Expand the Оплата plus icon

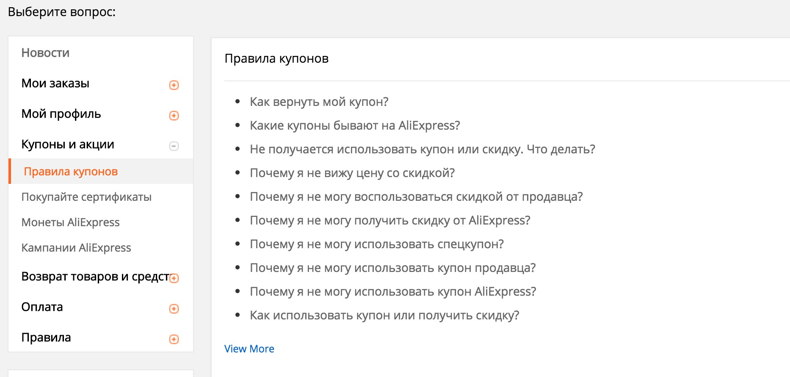tap(174, 308)
